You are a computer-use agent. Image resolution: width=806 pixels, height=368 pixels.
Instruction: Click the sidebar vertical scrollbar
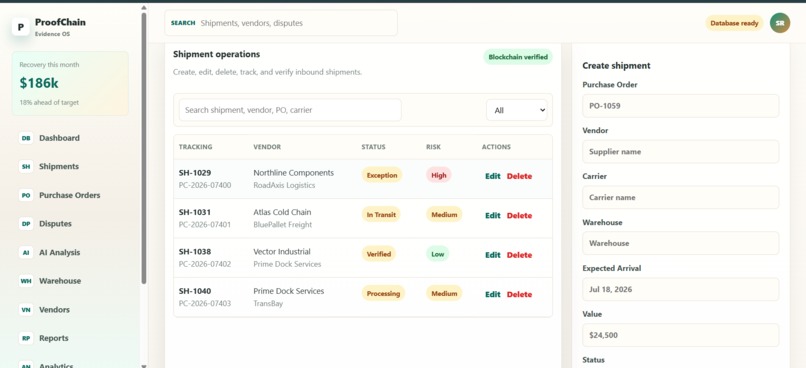144,148
